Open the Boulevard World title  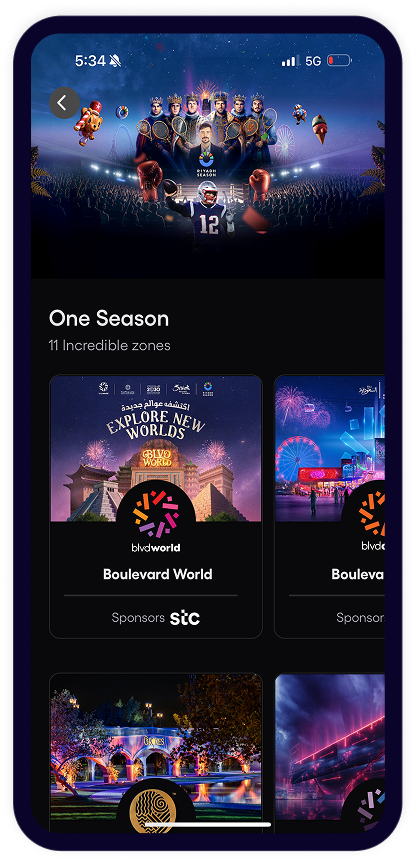(158, 574)
